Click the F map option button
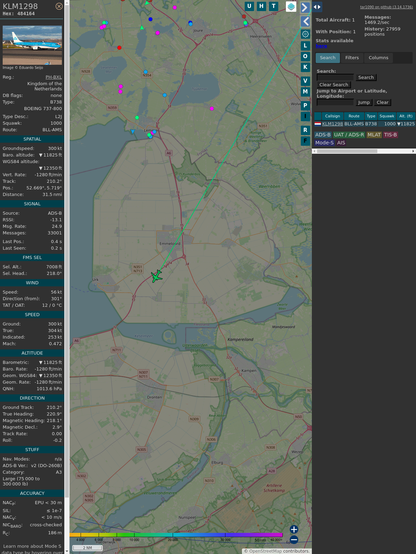Screen dimensions: 416x554 coord(305,141)
